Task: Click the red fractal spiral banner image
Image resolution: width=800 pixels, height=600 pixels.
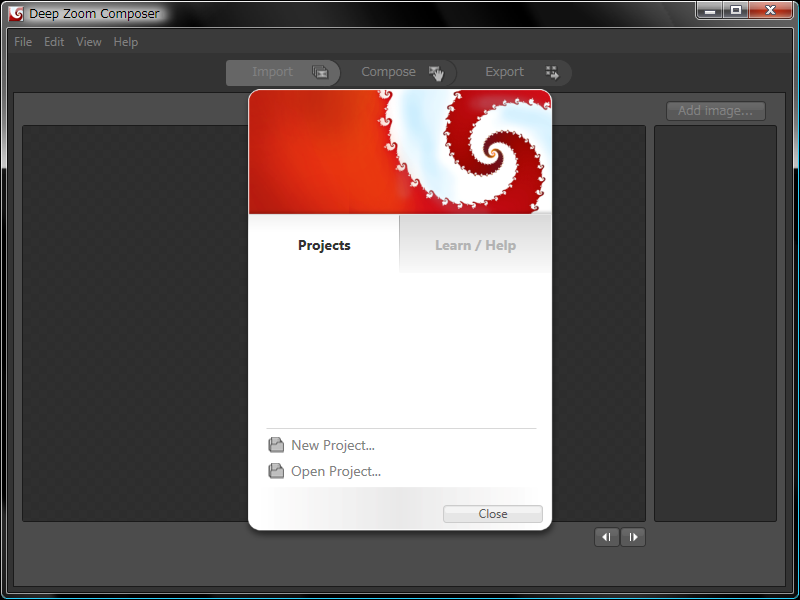Action: (400, 152)
